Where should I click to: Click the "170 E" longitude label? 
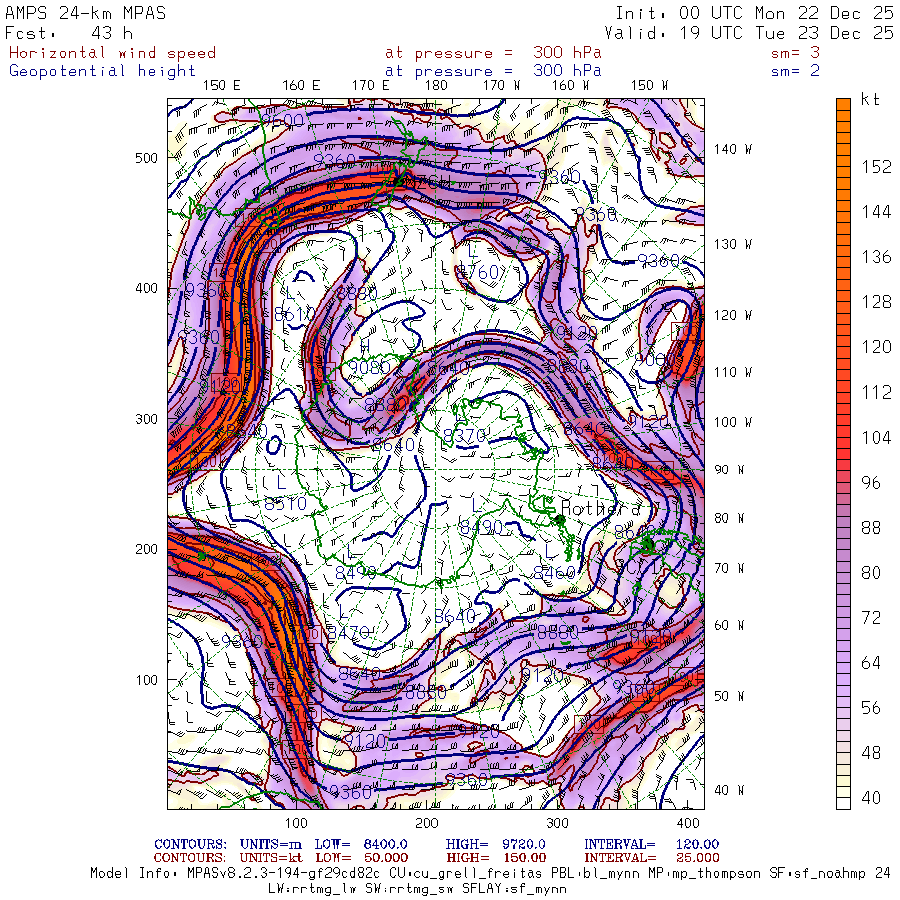click(x=371, y=86)
